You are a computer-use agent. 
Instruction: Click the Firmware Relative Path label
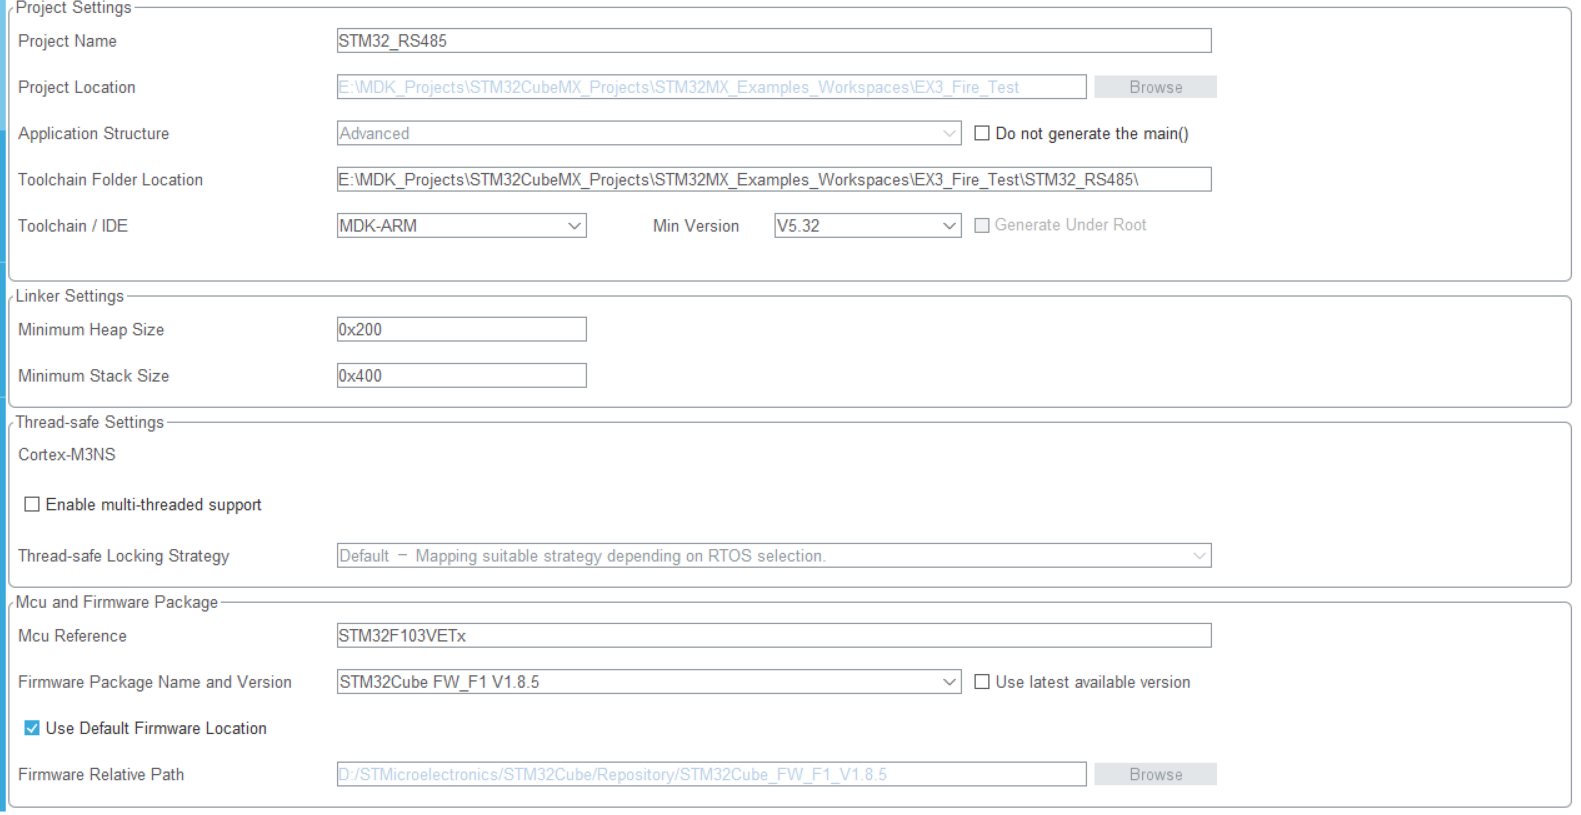click(101, 774)
